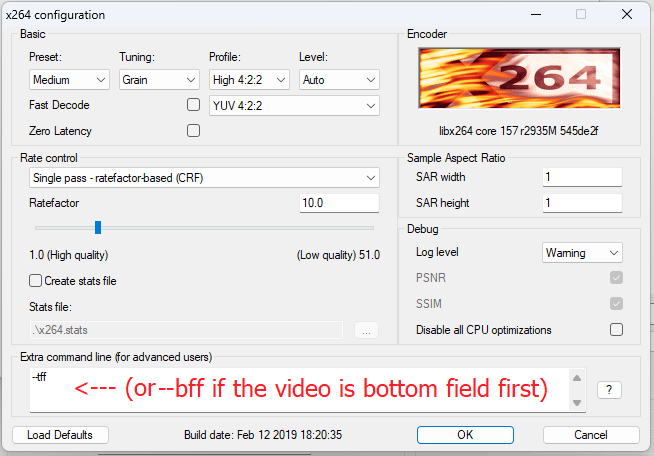Enable the Fast Decode checkbox

(x=194, y=104)
